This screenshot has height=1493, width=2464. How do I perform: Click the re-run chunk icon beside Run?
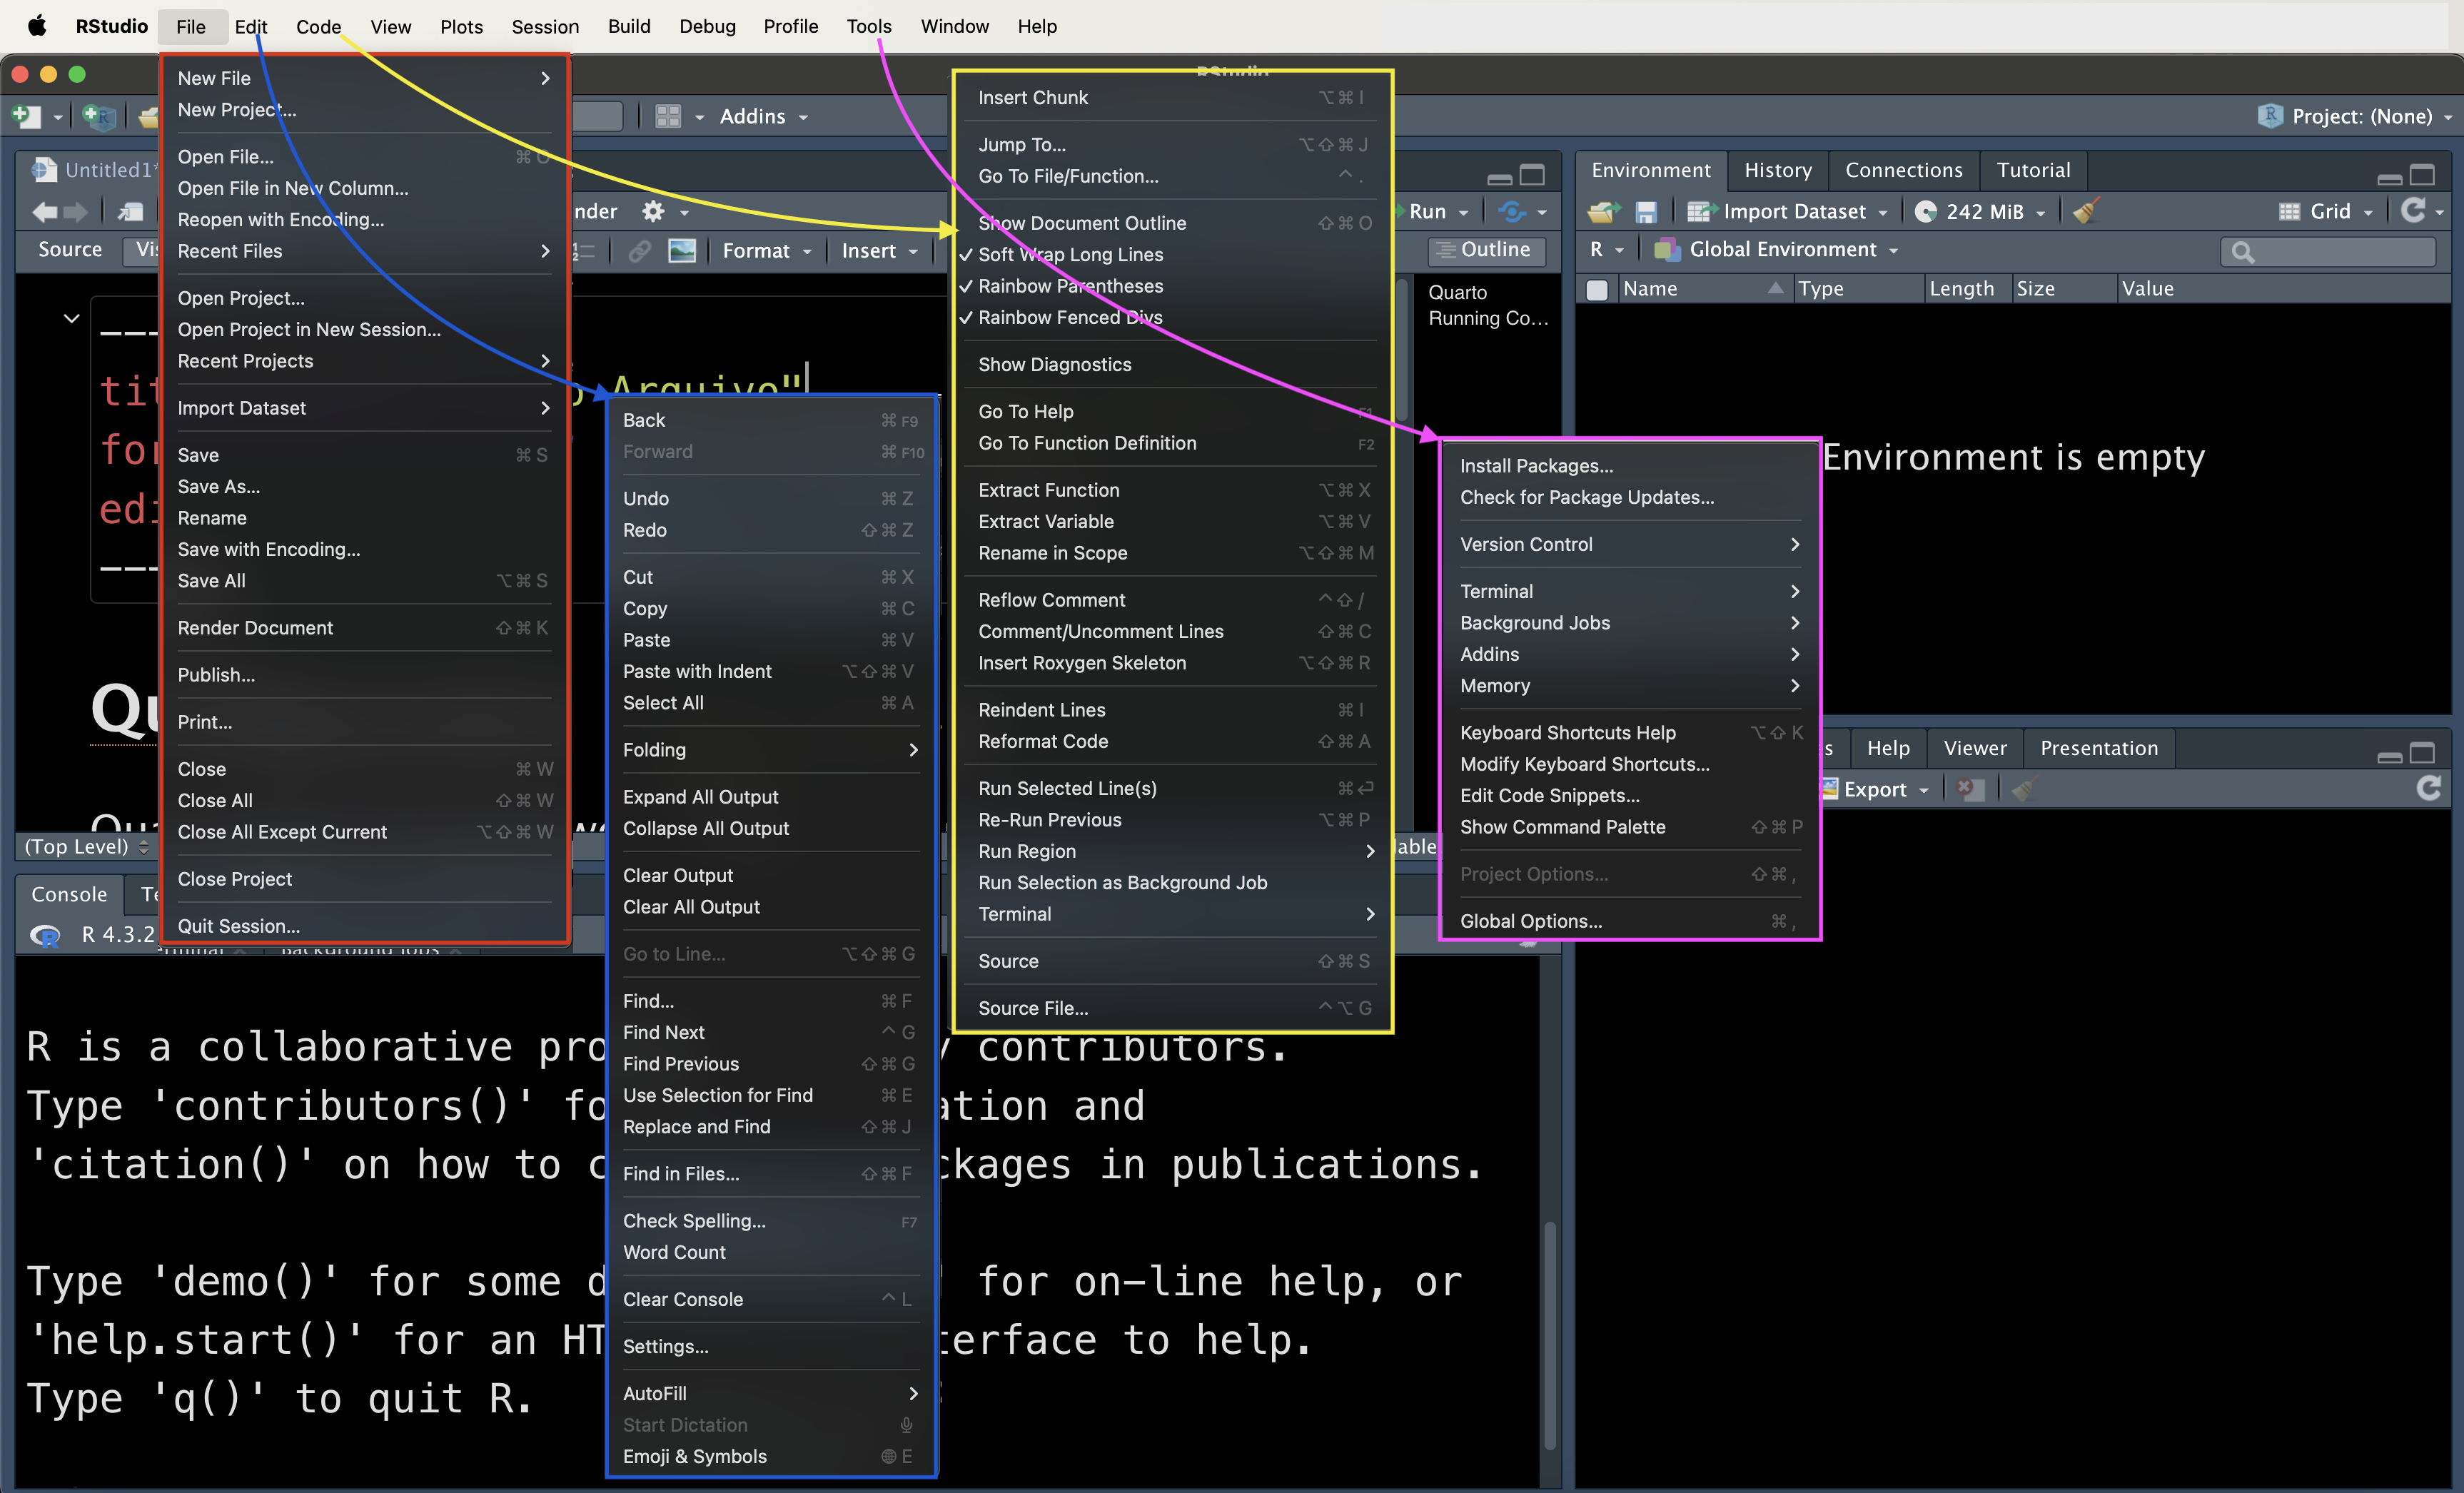coord(1511,212)
